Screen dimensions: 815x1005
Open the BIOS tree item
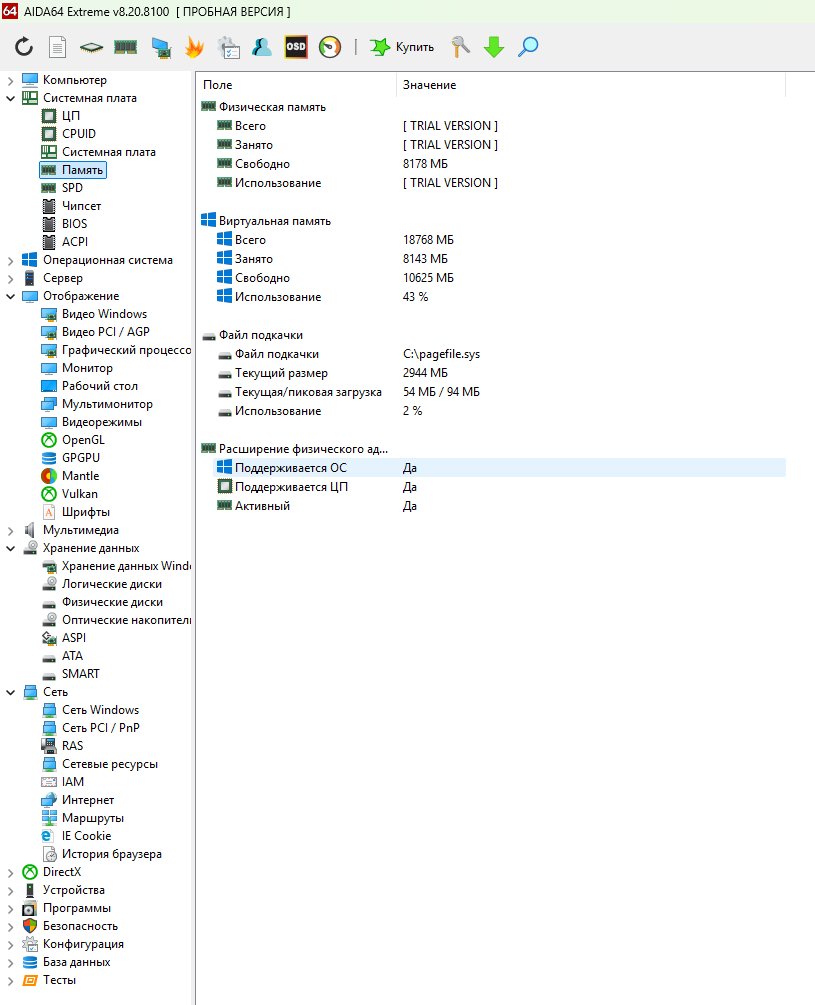click(x=74, y=224)
